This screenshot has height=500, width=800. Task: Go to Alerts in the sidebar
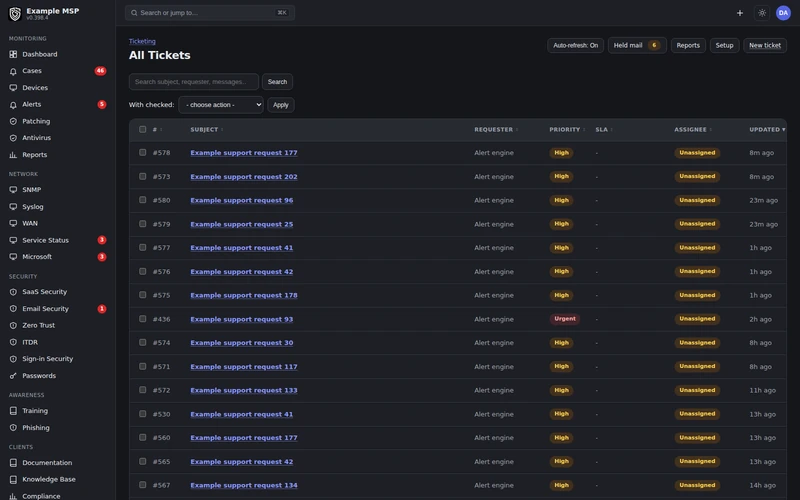pyautogui.click(x=58, y=105)
